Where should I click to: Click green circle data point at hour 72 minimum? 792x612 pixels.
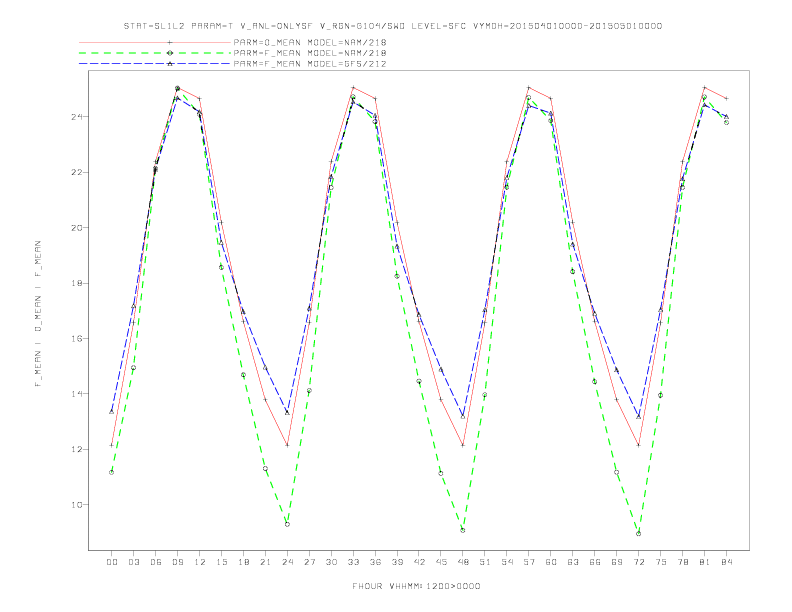click(638, 534)
